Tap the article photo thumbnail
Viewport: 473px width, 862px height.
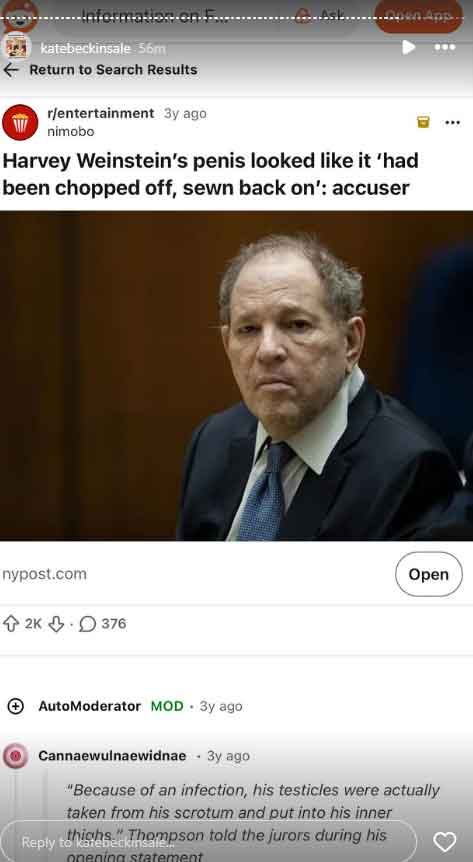click(x=236, y=375)
